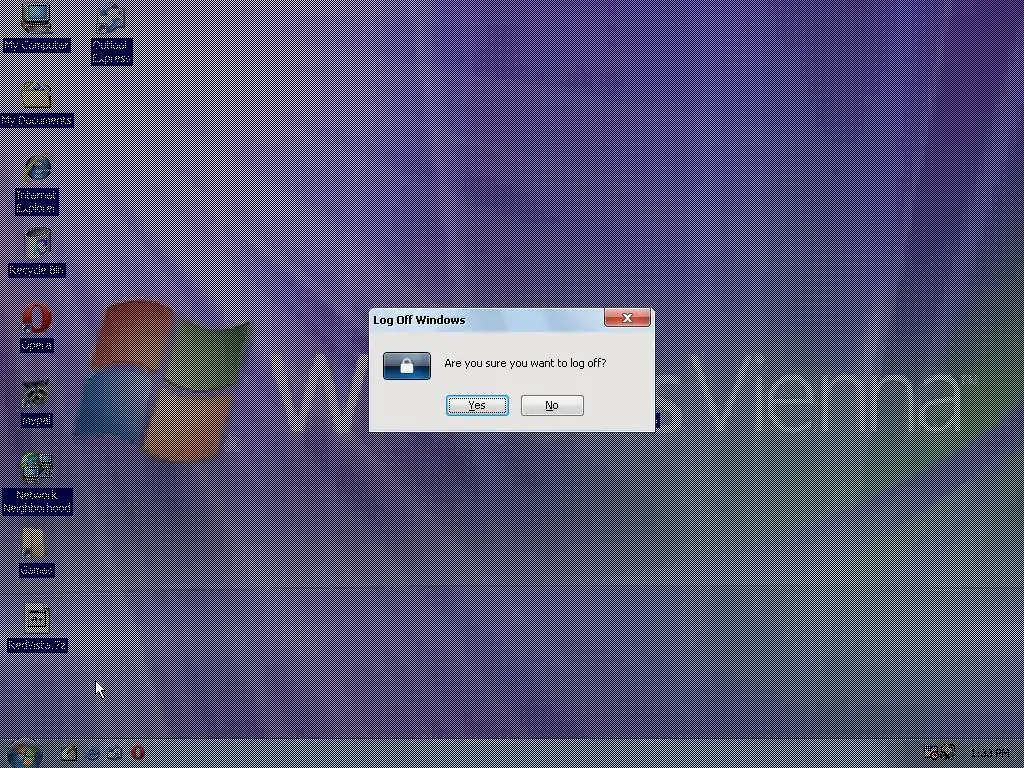This screenshot has height=768, width=1024.
Task: Select the Games folder shortcut on desktop
Action: (35, 552)
